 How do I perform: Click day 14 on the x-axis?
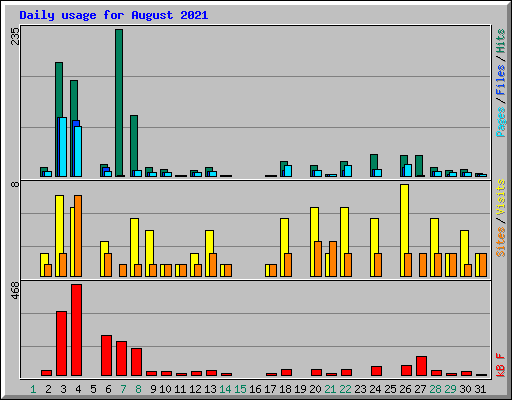(x=225, y=389)
